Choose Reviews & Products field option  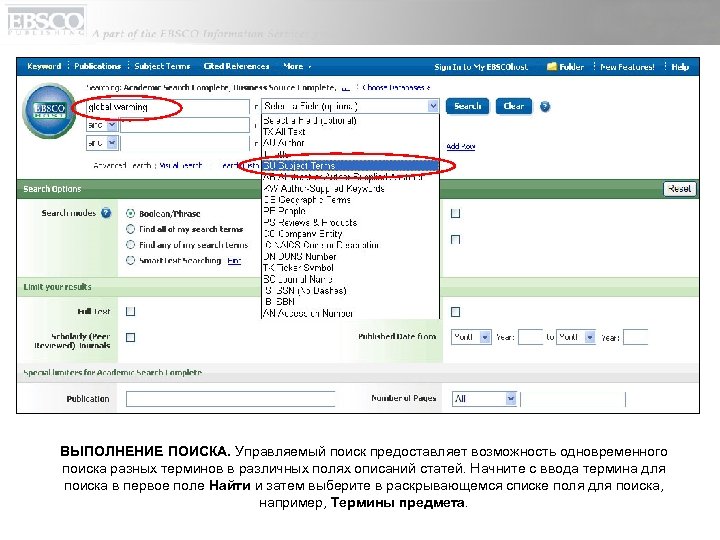350,222
